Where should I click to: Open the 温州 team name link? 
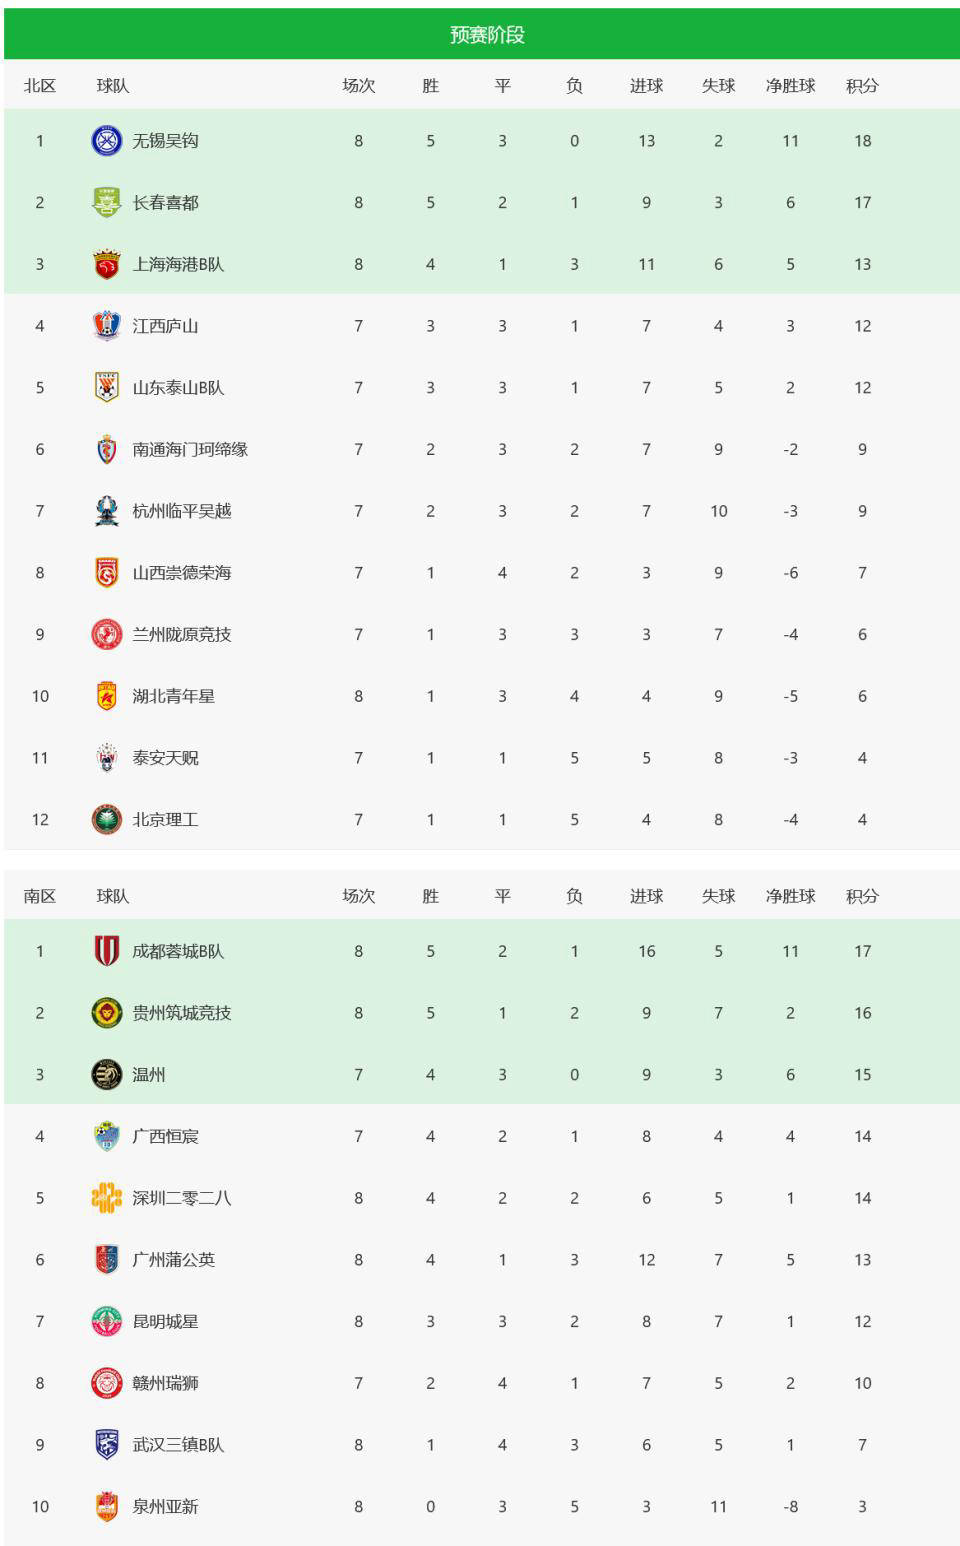(x=149, y=1075)
